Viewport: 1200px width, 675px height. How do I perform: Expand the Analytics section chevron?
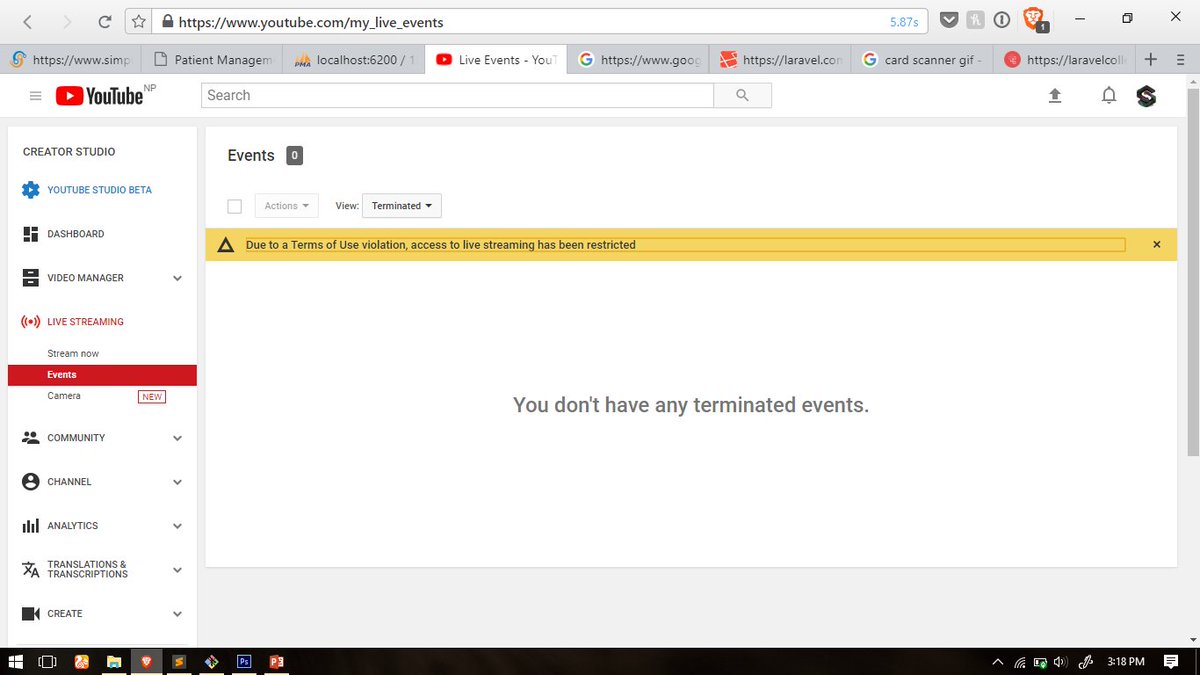tap(177, 526)
